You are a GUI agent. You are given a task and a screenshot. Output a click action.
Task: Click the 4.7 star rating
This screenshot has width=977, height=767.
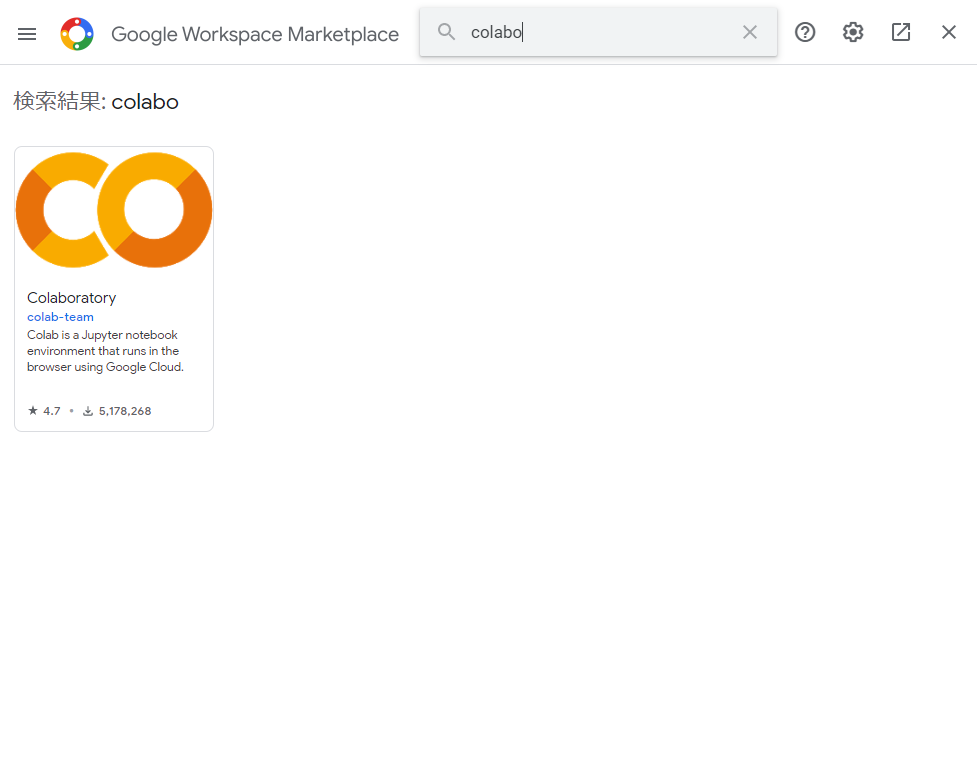pos(44,411)
